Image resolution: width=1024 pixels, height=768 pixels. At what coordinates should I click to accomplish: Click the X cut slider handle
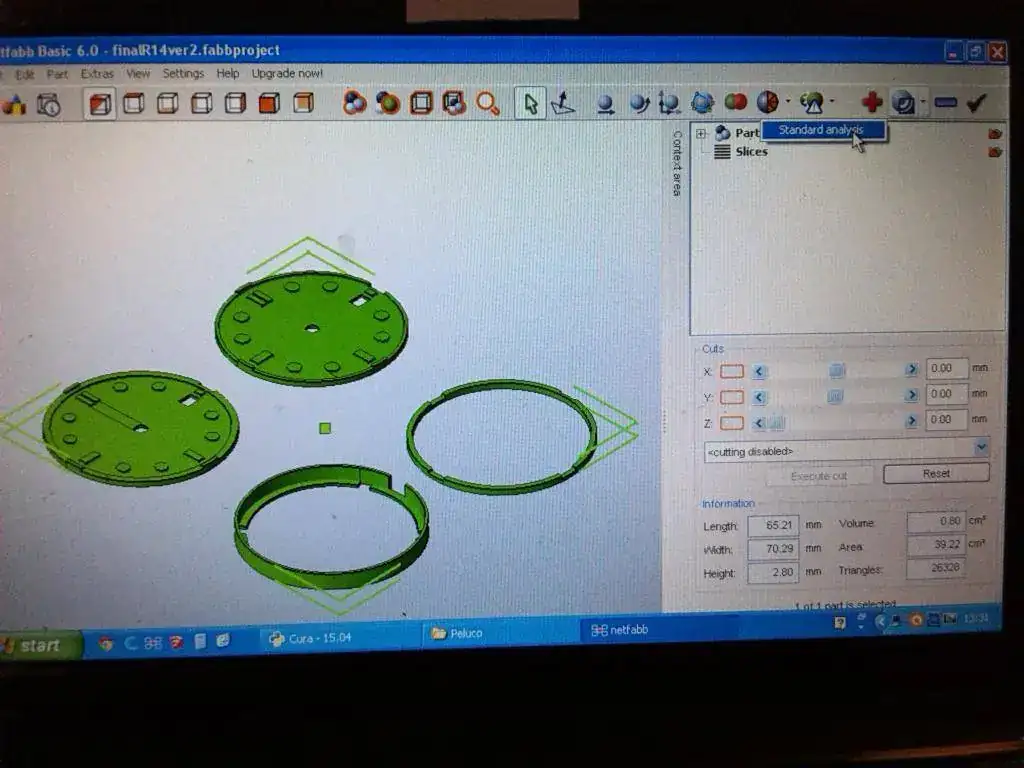coord(837,371)
